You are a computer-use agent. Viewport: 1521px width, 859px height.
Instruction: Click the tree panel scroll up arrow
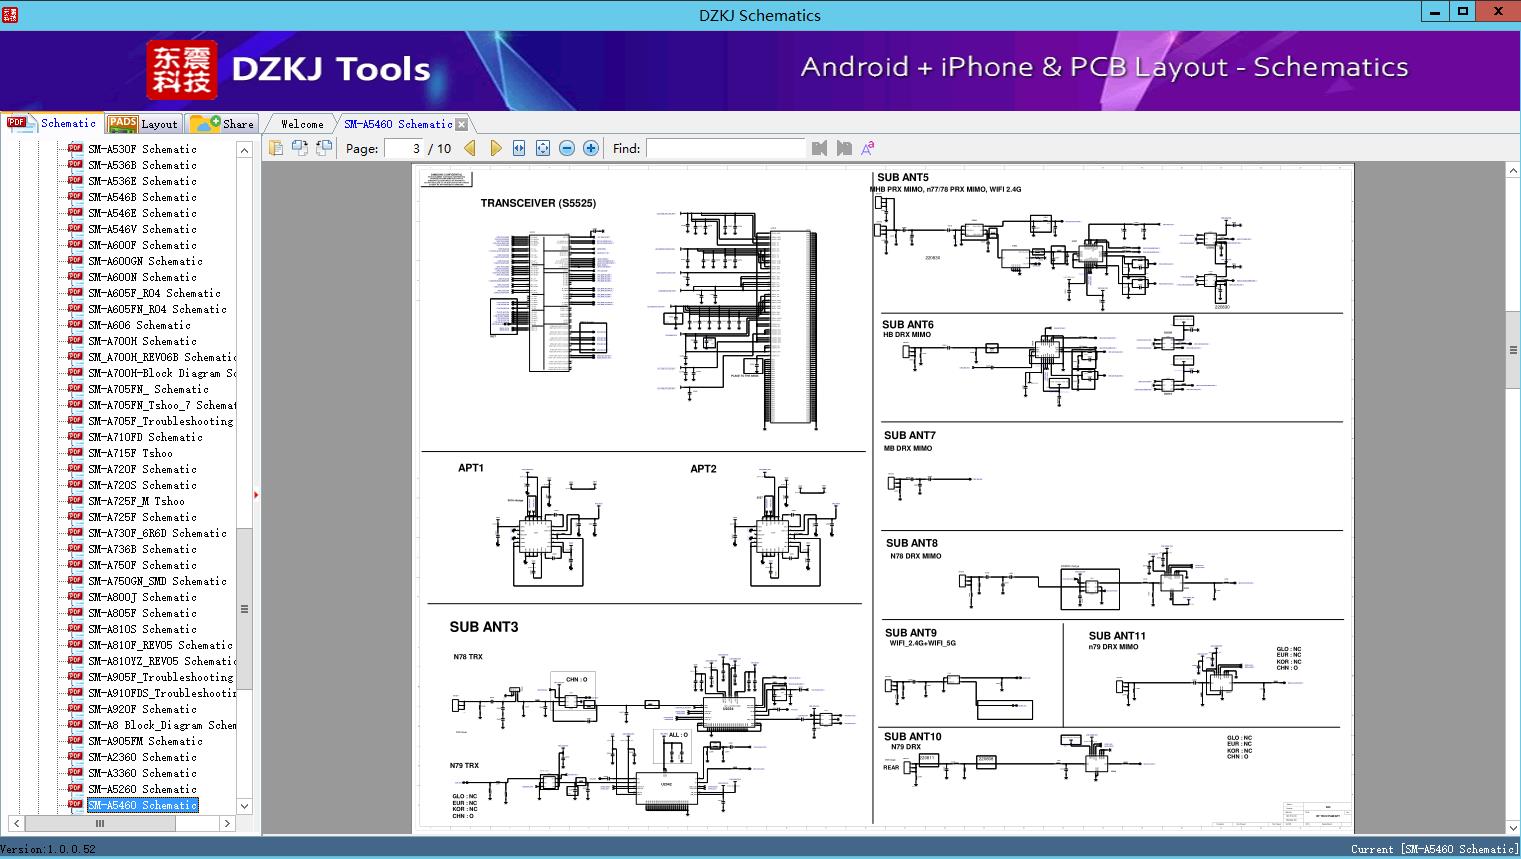(244, 150)
